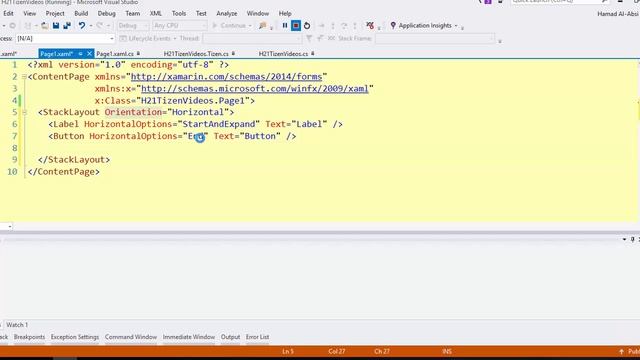640x360 pixels.
Task: Open the Thread dropdown field
Action: point(252,38)
